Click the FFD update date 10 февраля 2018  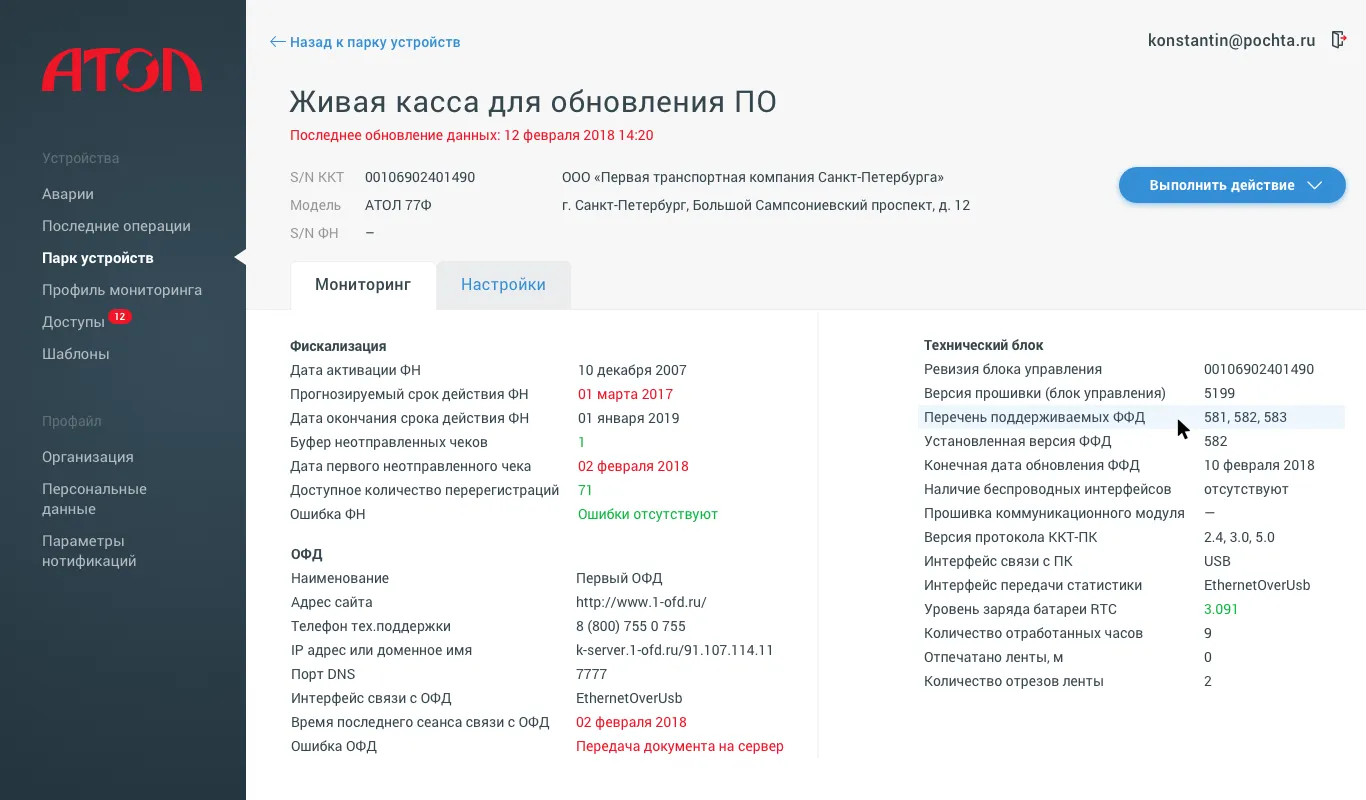(x=1259, y=465)
